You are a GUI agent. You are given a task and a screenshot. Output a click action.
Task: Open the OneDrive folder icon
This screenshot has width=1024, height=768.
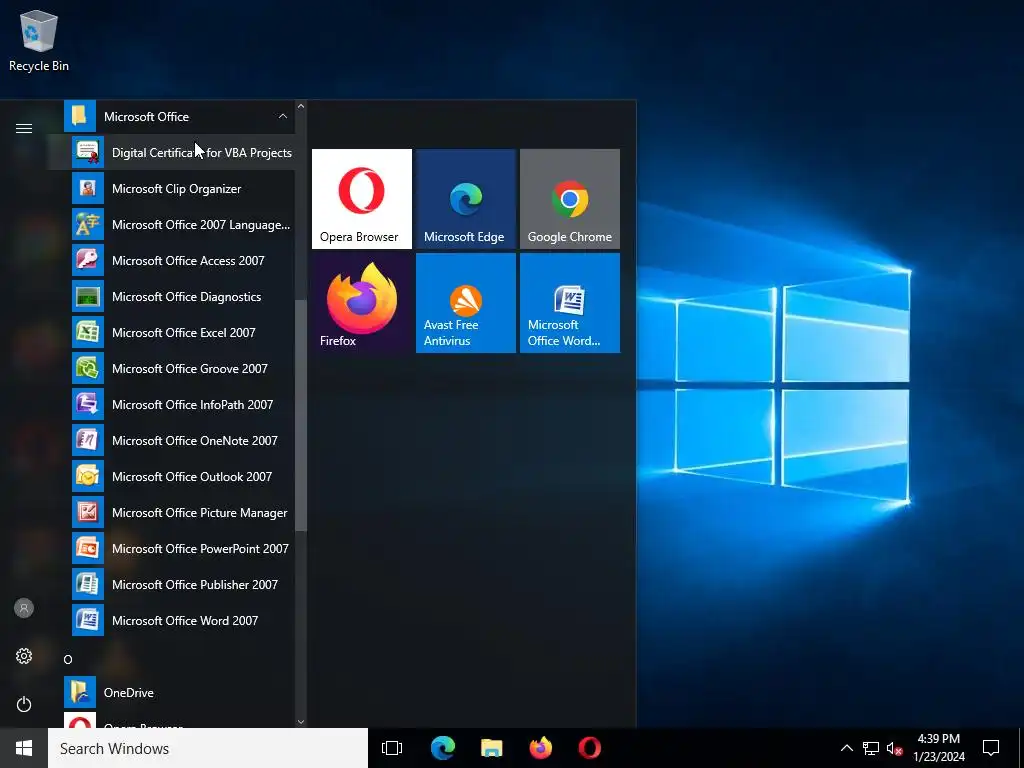(x=80, y=692)
